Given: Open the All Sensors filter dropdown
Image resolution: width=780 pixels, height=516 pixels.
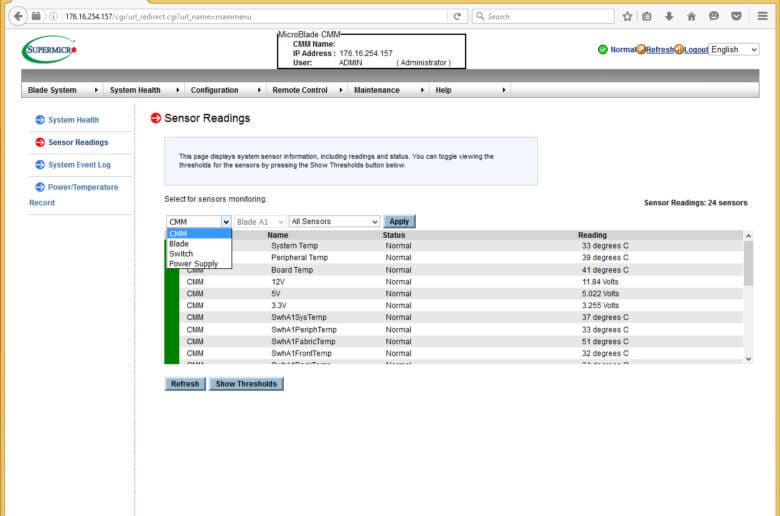Looking at the screenshot, I should coord(334,221).
